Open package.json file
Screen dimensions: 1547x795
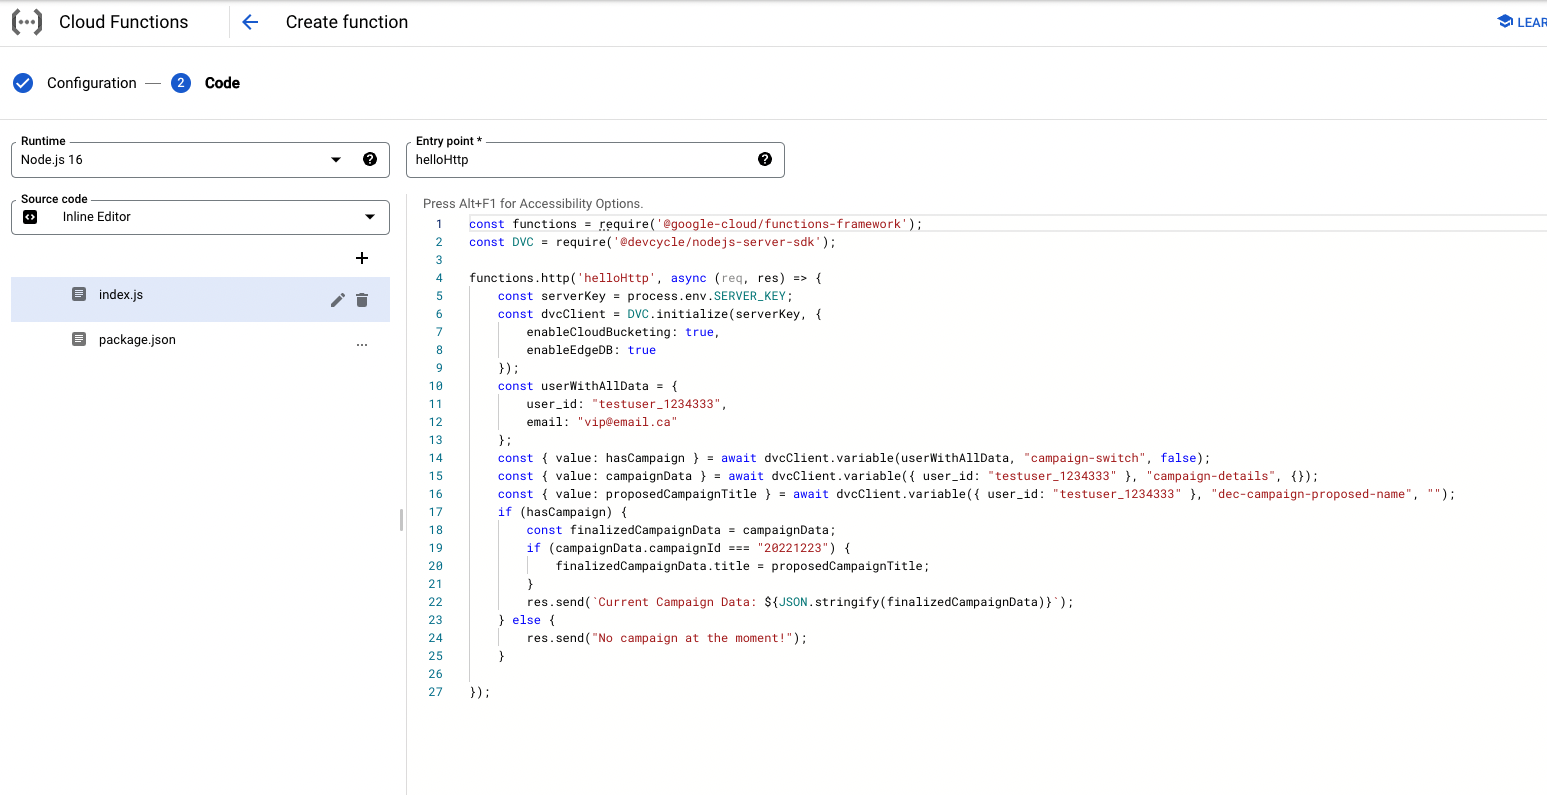(137, 340)
